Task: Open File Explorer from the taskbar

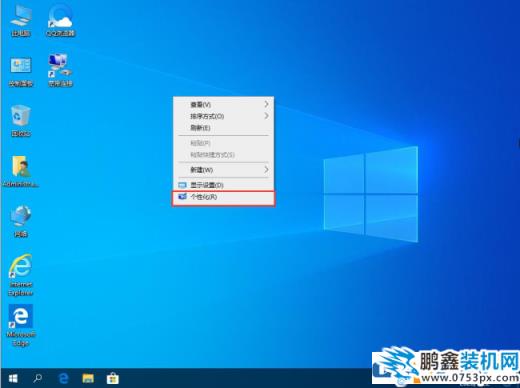Action: [88, 378]
